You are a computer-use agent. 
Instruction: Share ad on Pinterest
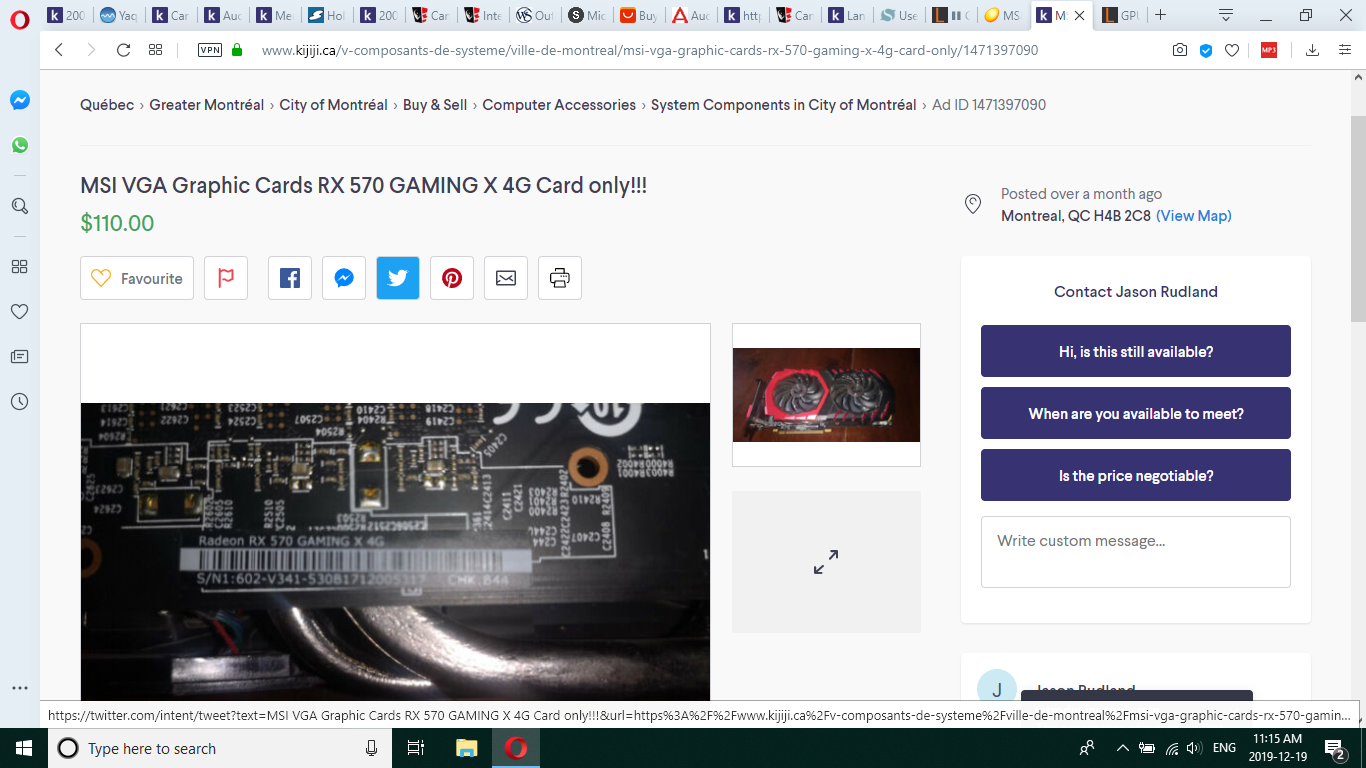(452, 278)
